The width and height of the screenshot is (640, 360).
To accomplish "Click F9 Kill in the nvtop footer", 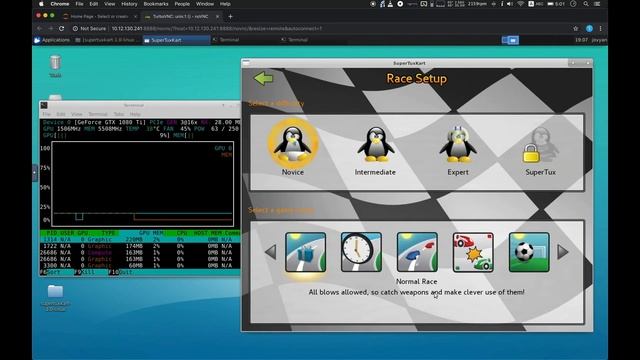I will click(85, 272).
